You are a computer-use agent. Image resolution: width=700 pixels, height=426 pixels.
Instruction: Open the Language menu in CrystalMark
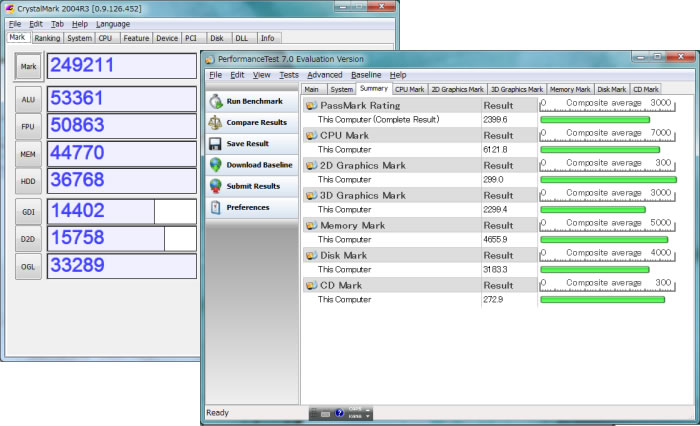click(113, 24)
